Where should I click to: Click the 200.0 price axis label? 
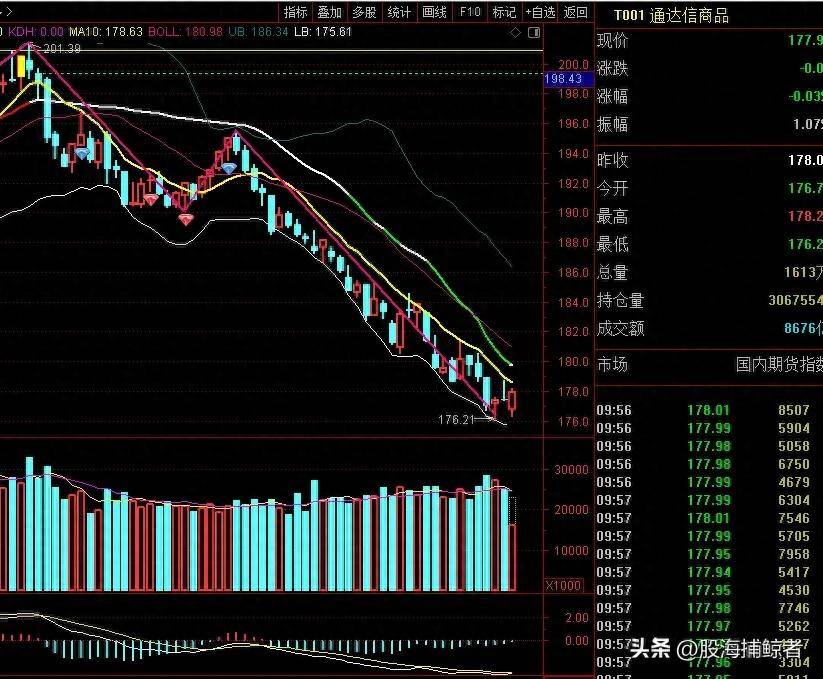pos(573,65)
